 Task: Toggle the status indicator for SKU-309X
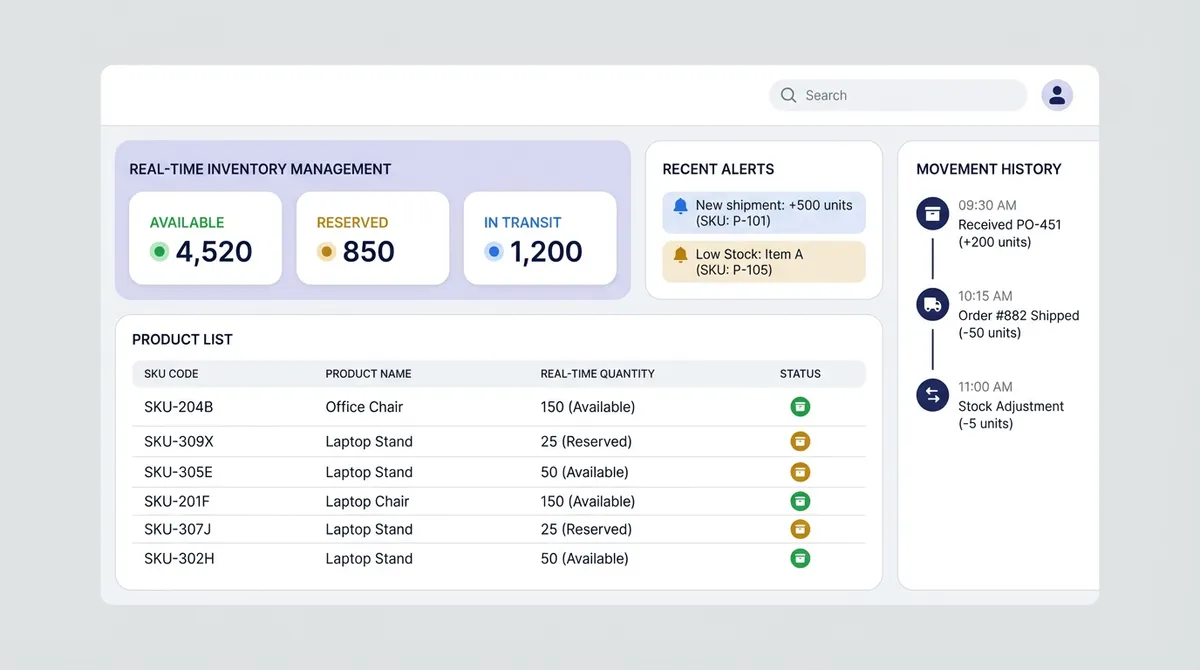tap(800, 441)
